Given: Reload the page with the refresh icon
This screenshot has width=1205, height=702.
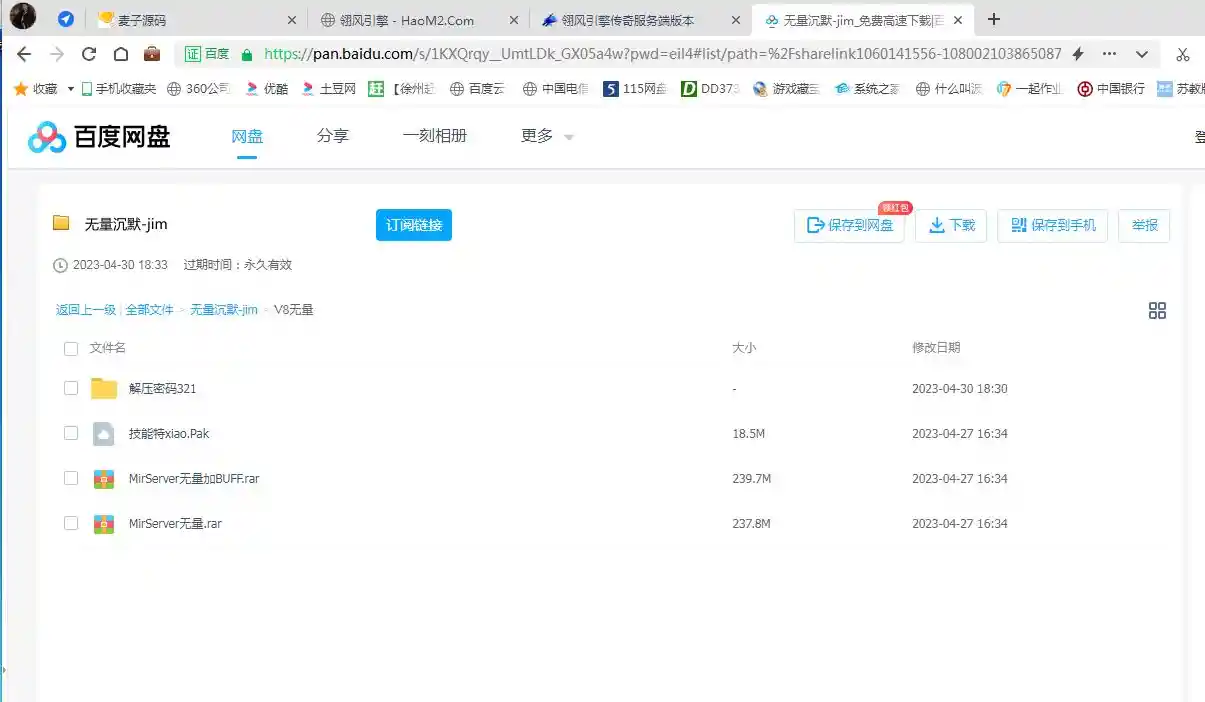Looking at the screenshot, I should point(89,55).
